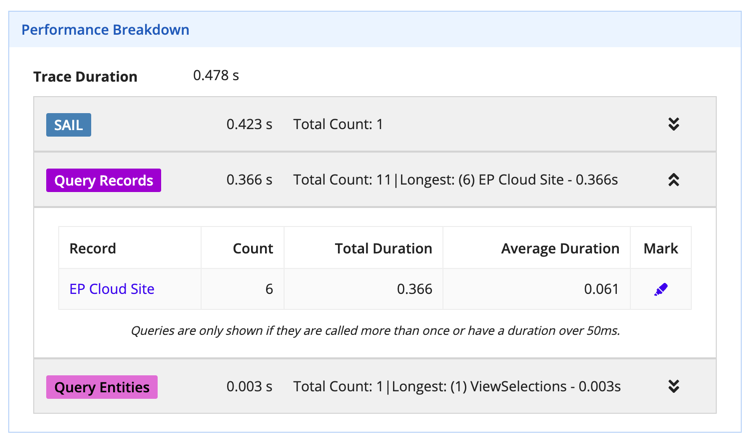Select the Trace Duration label

85,77
